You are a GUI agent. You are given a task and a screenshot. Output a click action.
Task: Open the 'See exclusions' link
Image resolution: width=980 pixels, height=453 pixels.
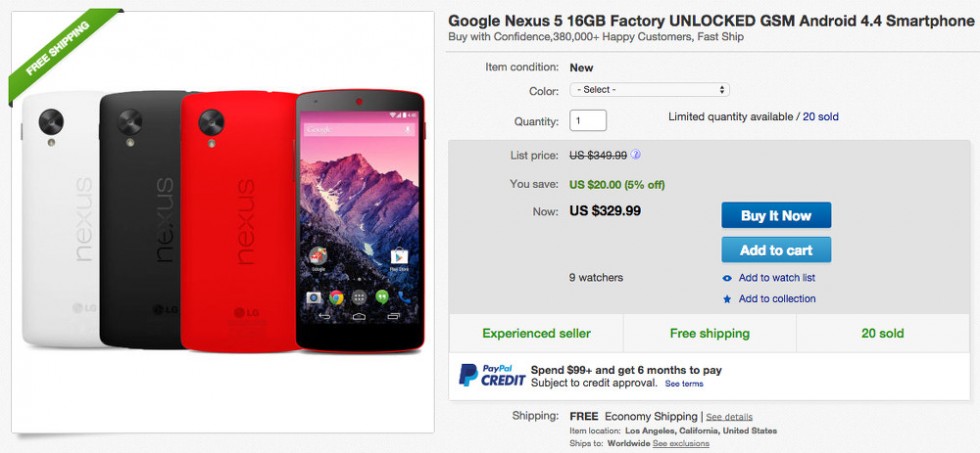681,442
